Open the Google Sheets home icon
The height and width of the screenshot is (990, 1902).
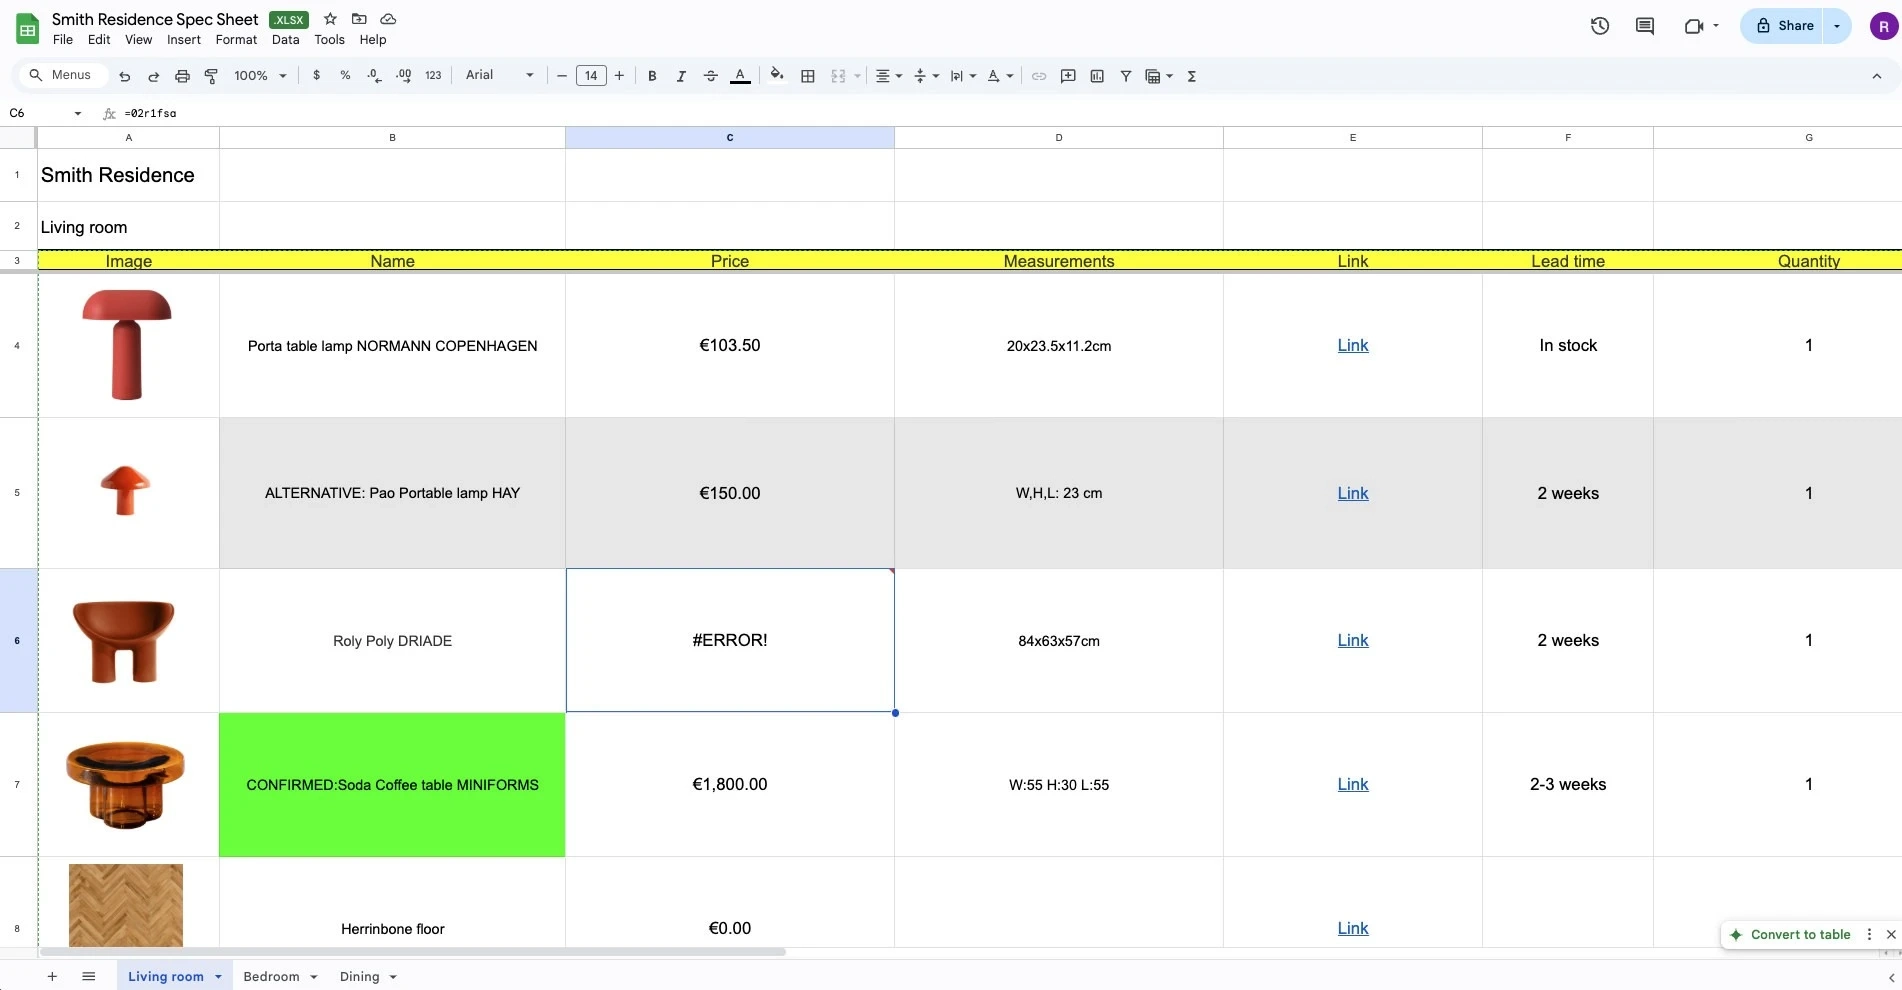click(x=28, y=29)
